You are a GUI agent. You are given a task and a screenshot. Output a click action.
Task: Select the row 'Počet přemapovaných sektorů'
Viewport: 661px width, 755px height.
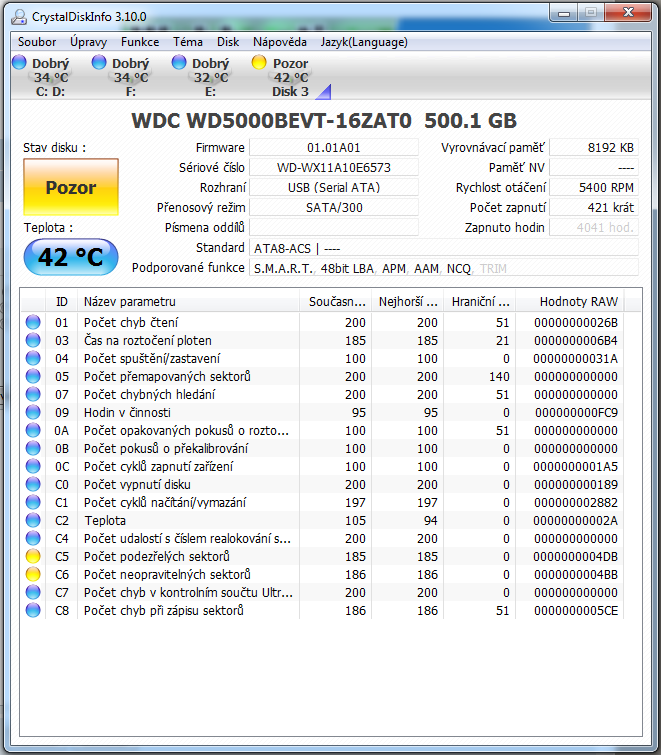point(322,376)
